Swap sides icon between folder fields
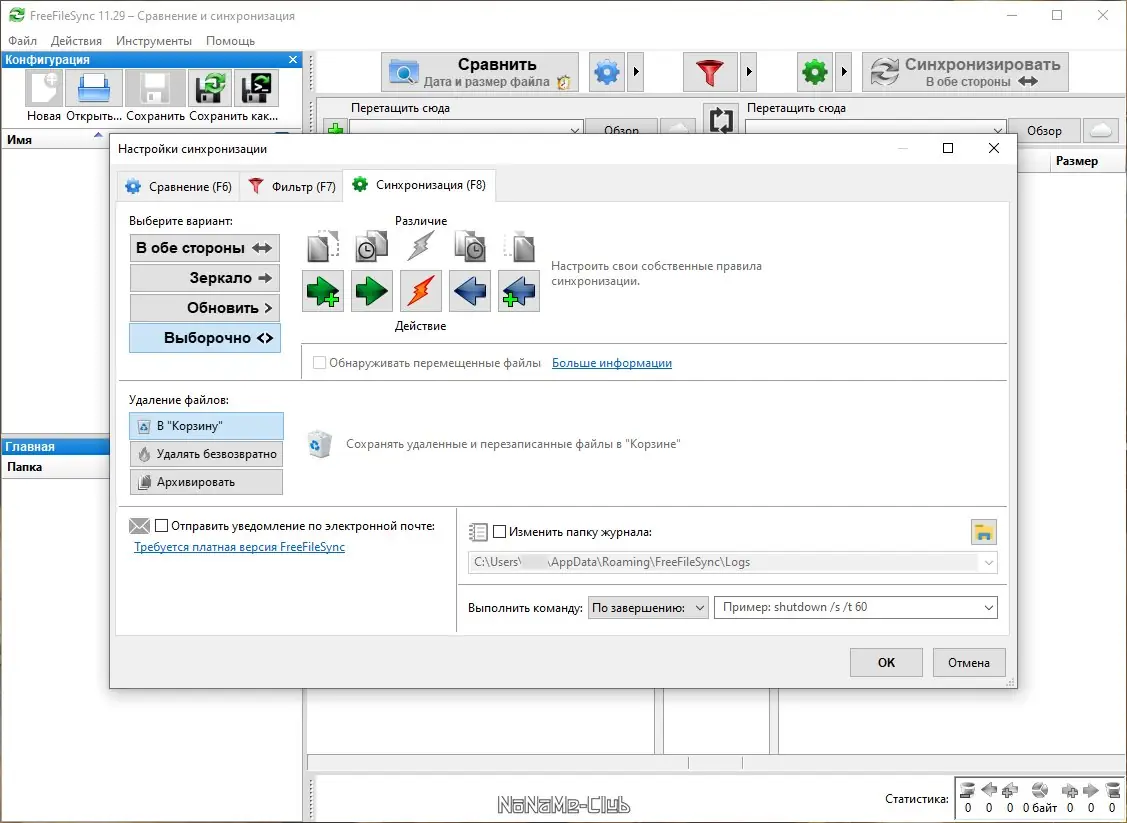1127x823 pixels. (x=721, y=120)
